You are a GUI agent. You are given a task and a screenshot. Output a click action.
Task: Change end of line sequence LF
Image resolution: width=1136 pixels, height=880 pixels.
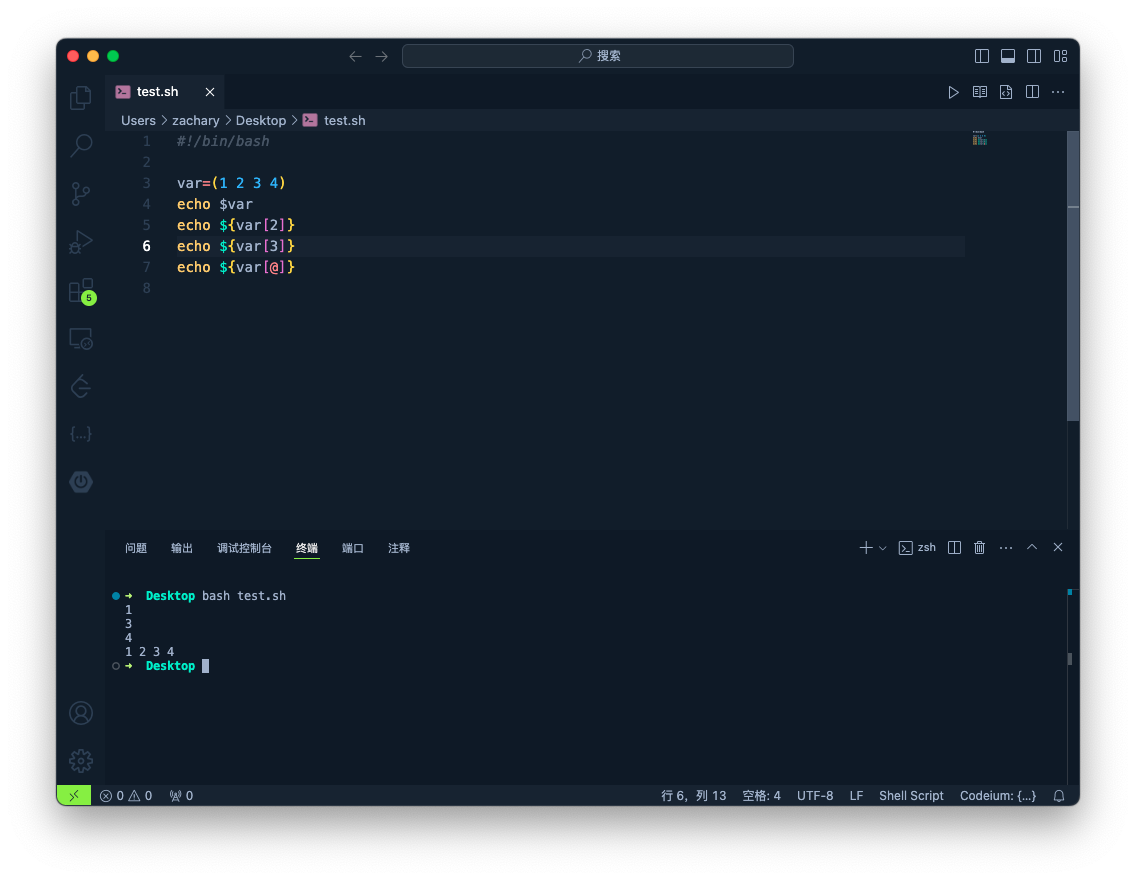click(856, 795)
